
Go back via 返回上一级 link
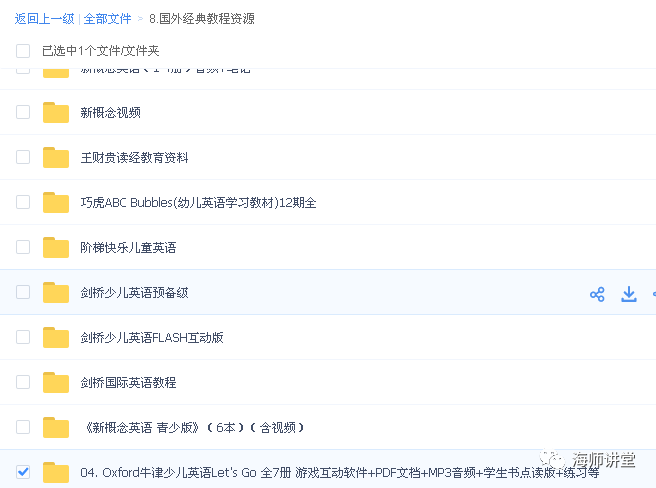pyautogui.click(x=44, y=19)
